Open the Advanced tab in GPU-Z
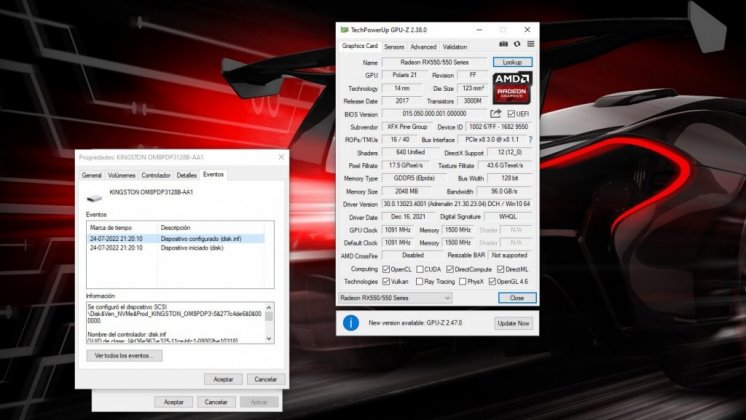 [423, 47]
